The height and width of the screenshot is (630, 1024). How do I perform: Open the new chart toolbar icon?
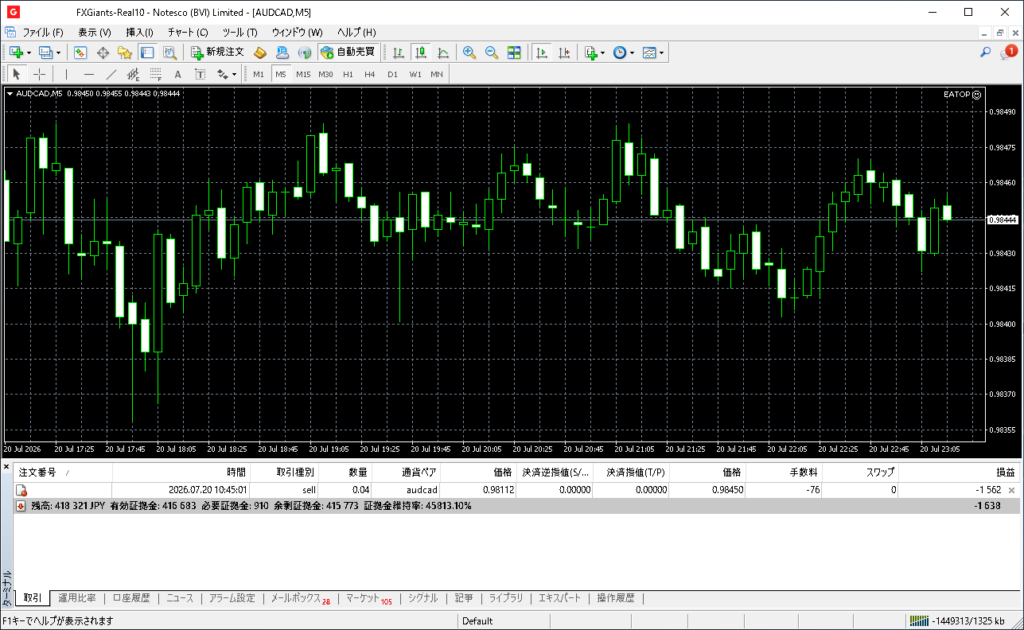pyautogui.click(x=16, y=53)
